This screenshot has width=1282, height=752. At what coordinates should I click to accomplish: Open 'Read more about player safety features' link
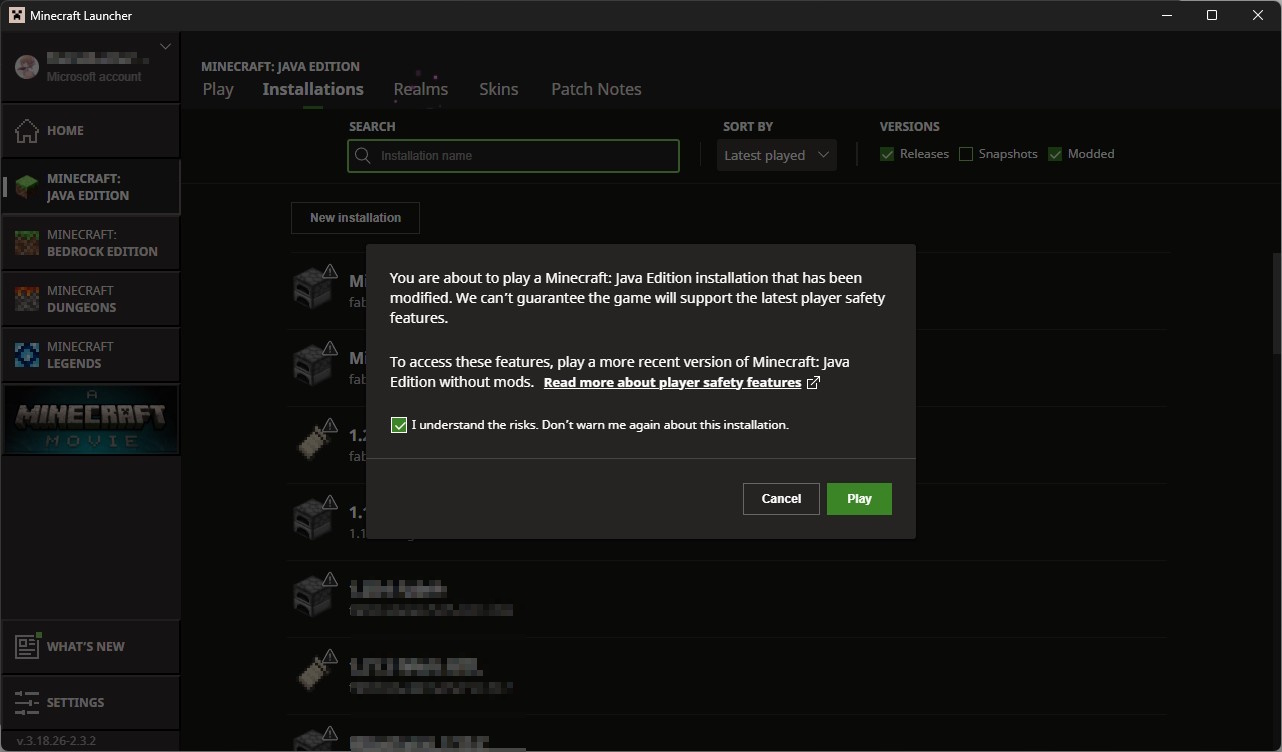click(672, 383)
